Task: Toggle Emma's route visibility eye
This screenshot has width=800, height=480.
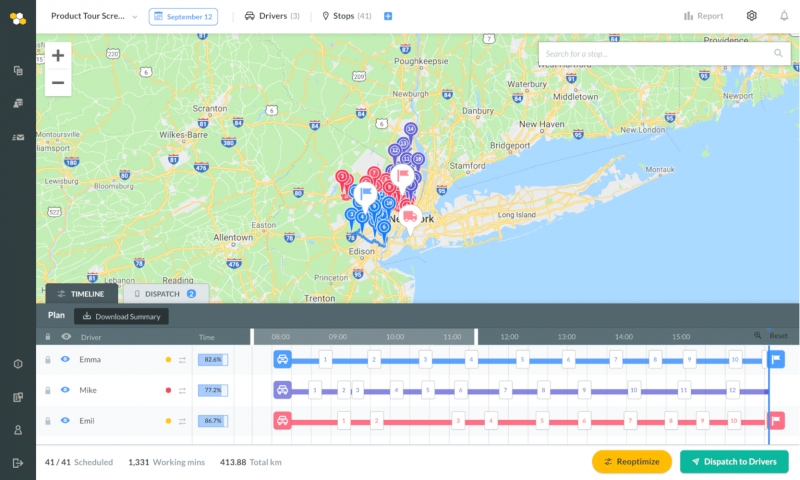Action: 65,359
